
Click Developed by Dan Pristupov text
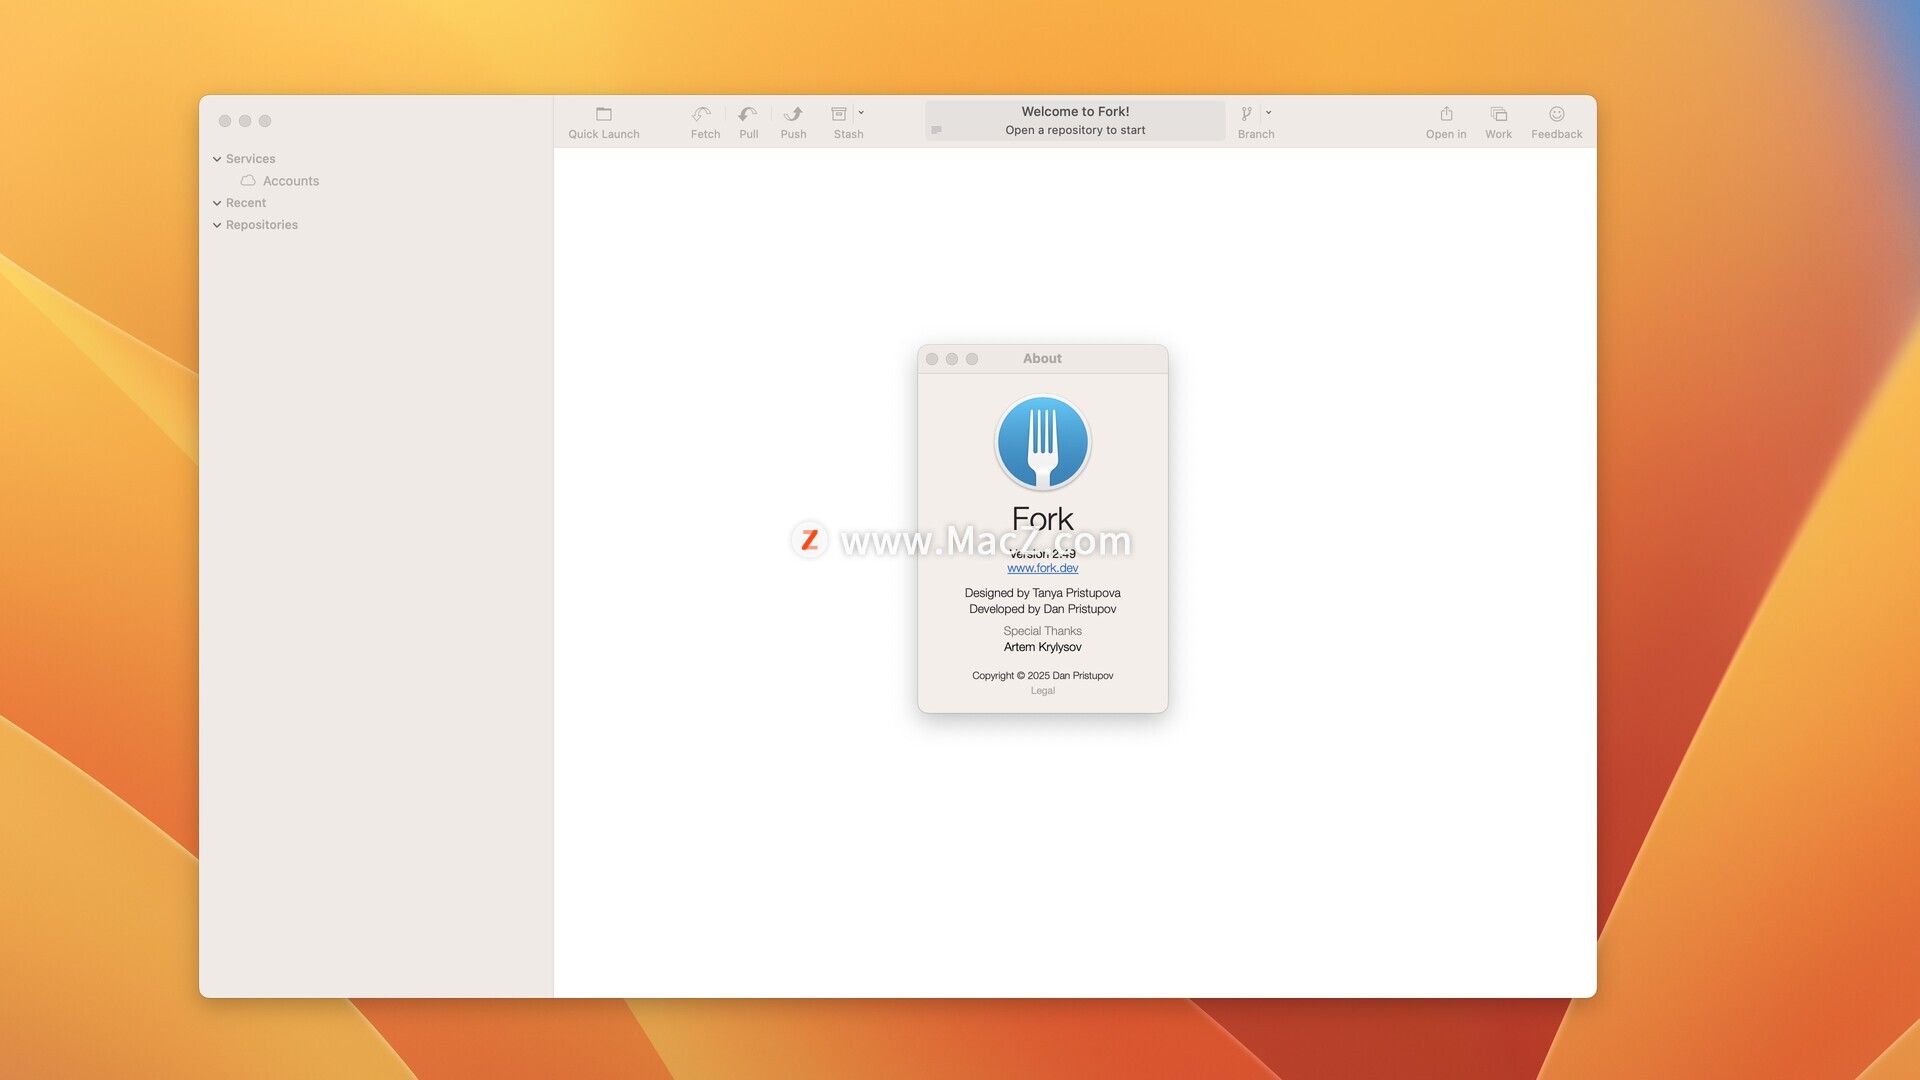pyautogui.click(x=1042, y=609)
